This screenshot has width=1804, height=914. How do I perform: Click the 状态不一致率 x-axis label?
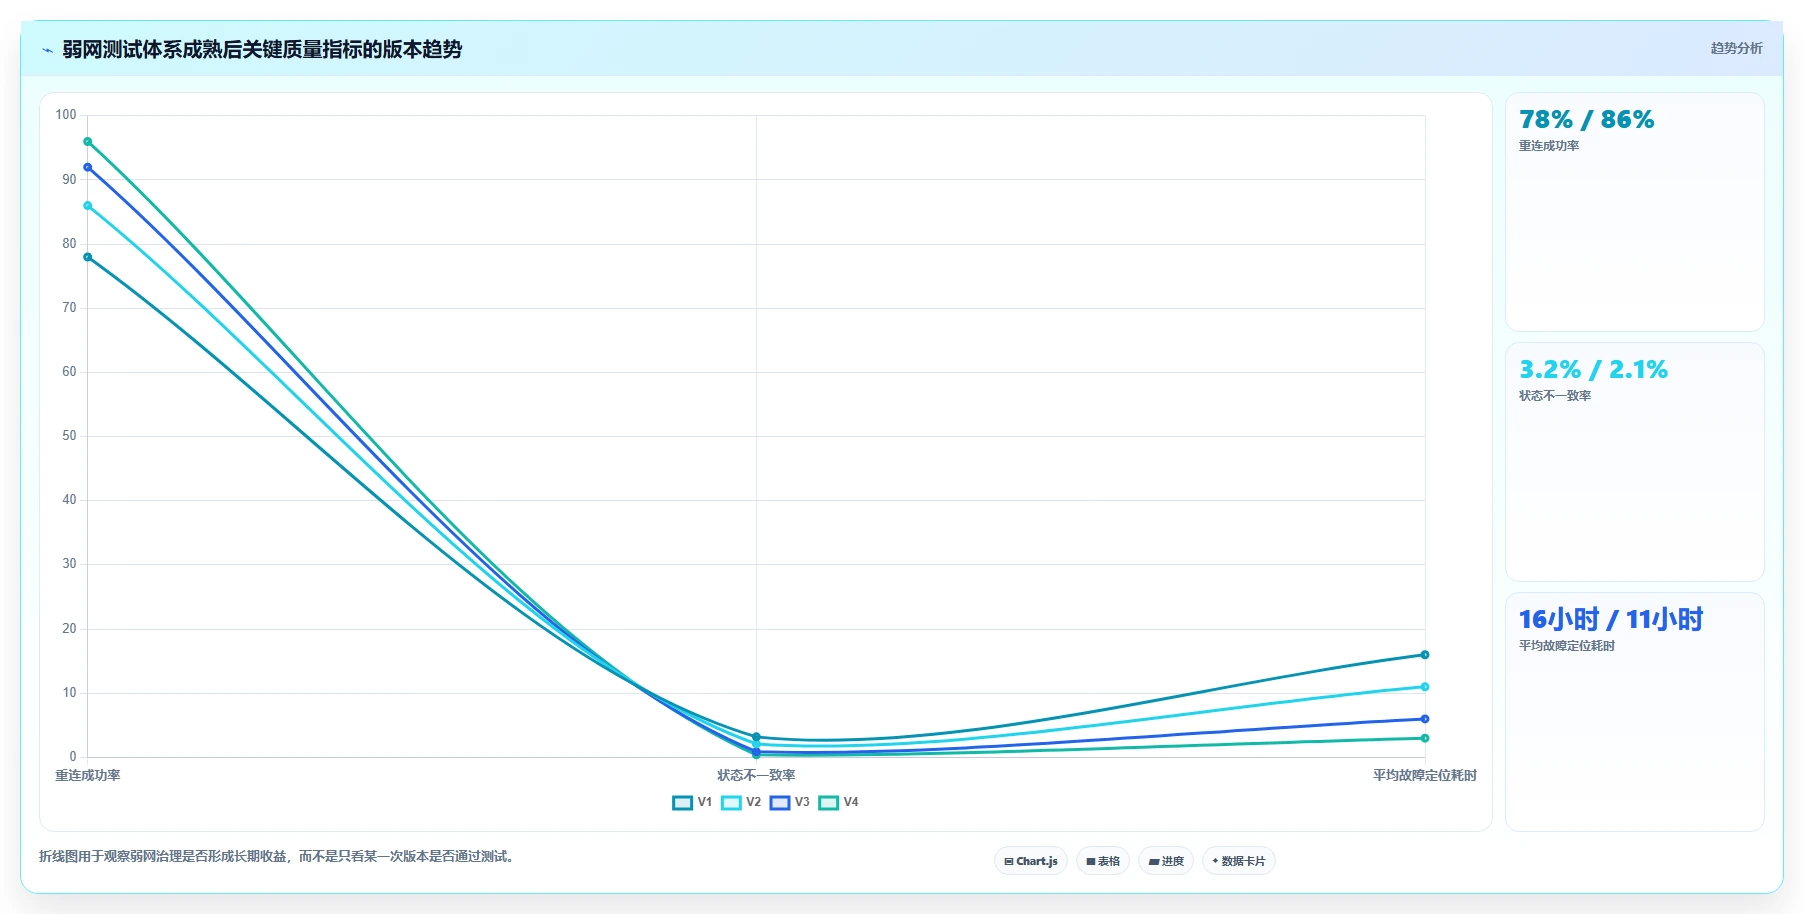(x=756, y=775)
